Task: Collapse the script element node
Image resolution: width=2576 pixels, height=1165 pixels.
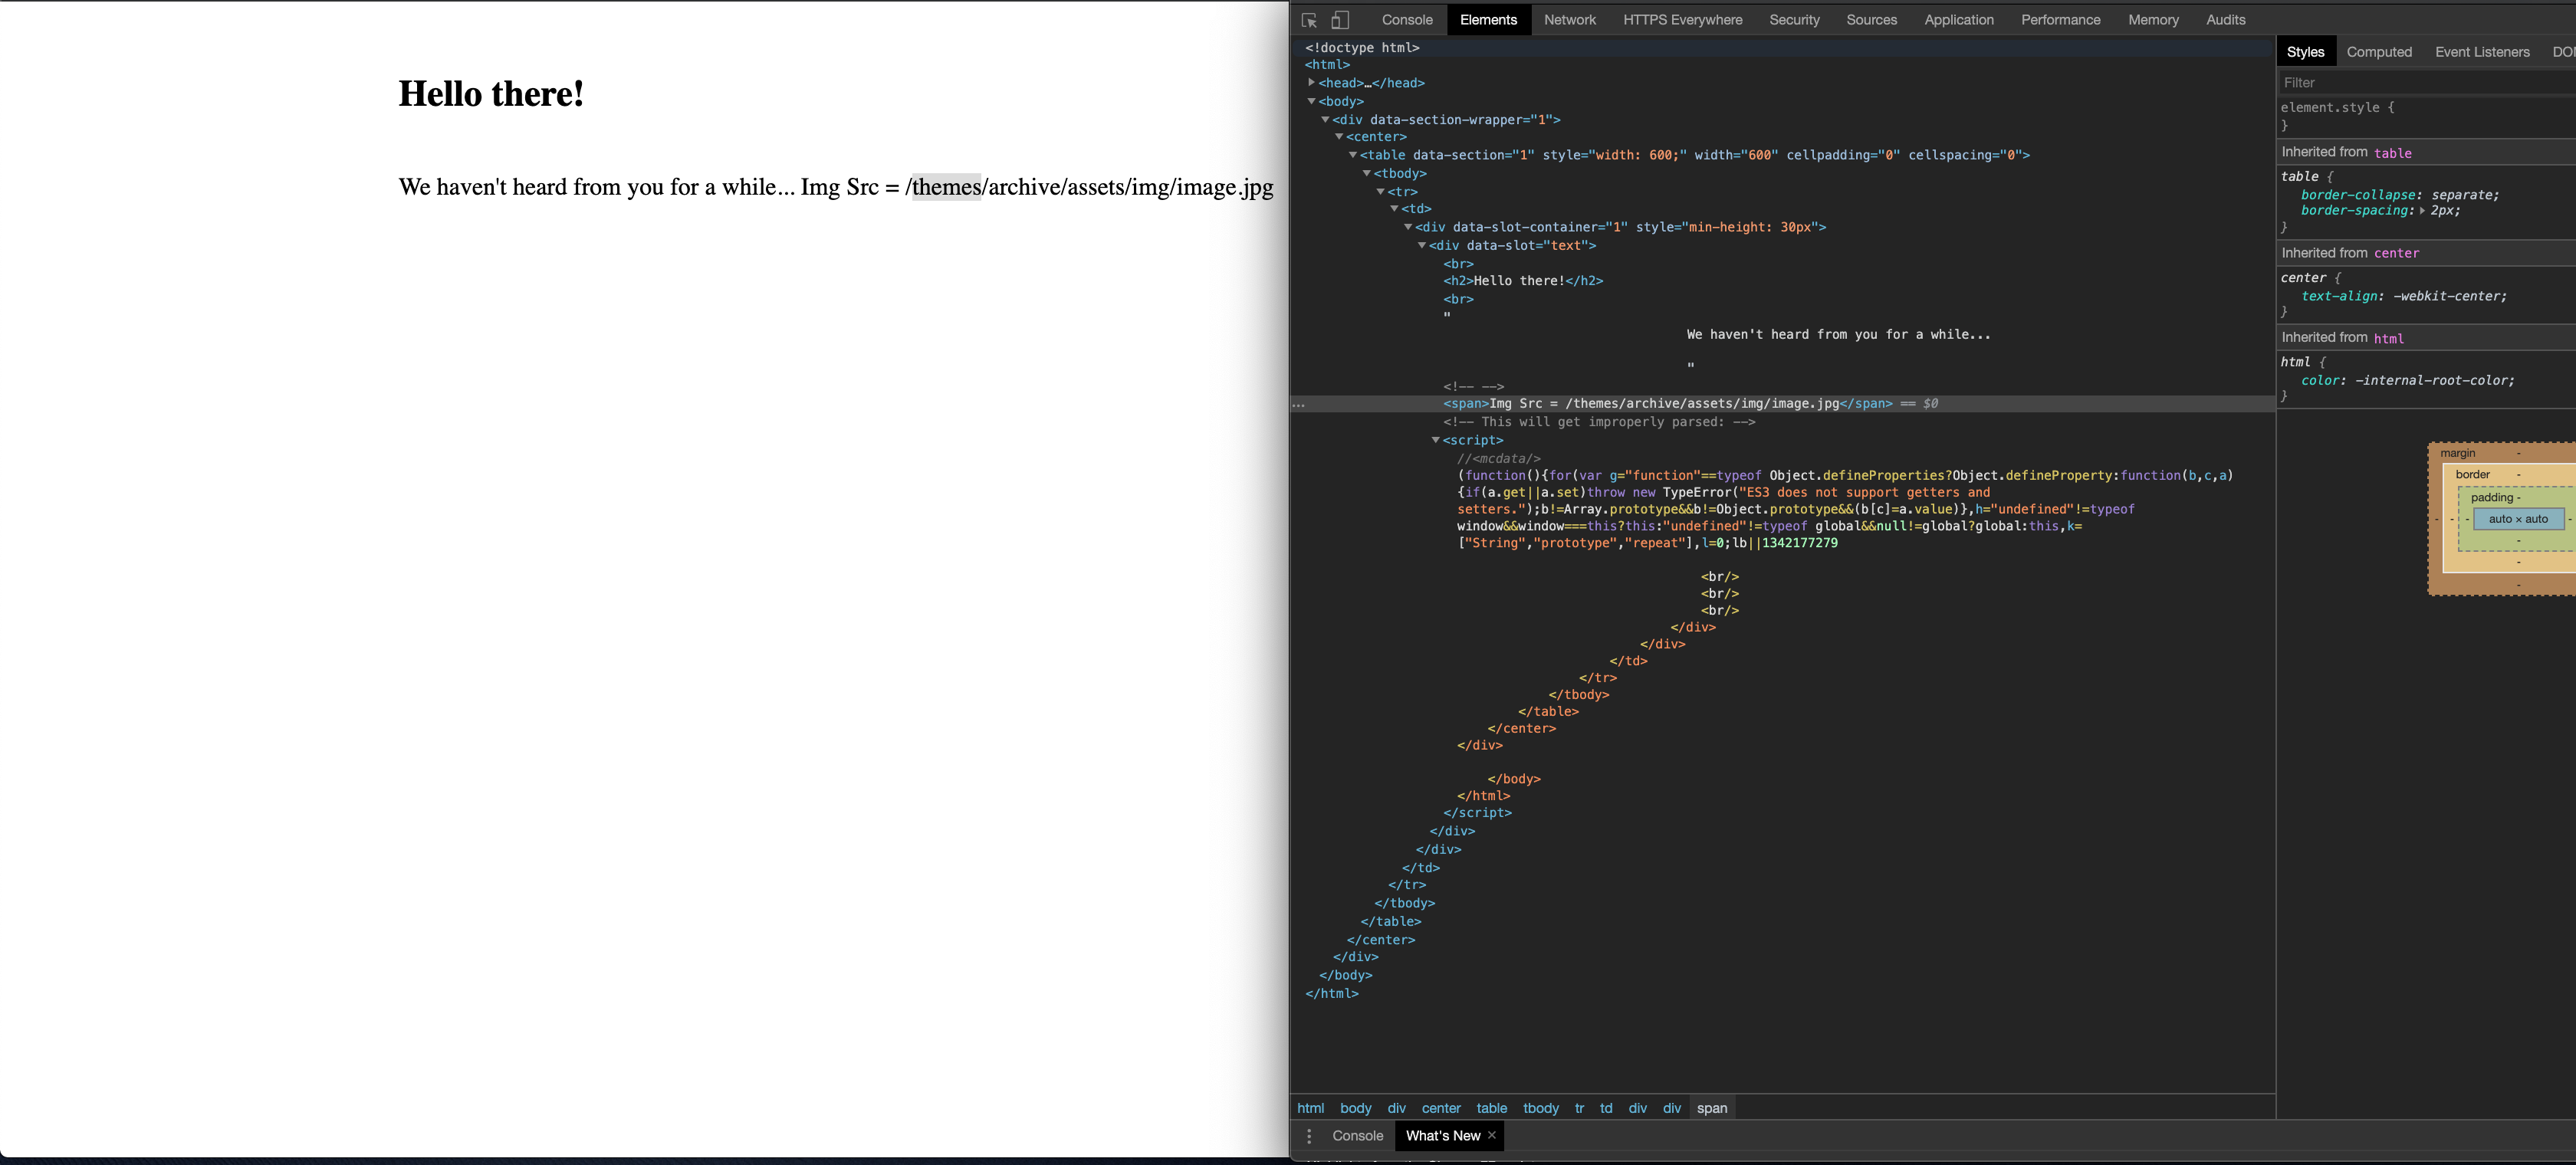Action: tap(1436, 440)
